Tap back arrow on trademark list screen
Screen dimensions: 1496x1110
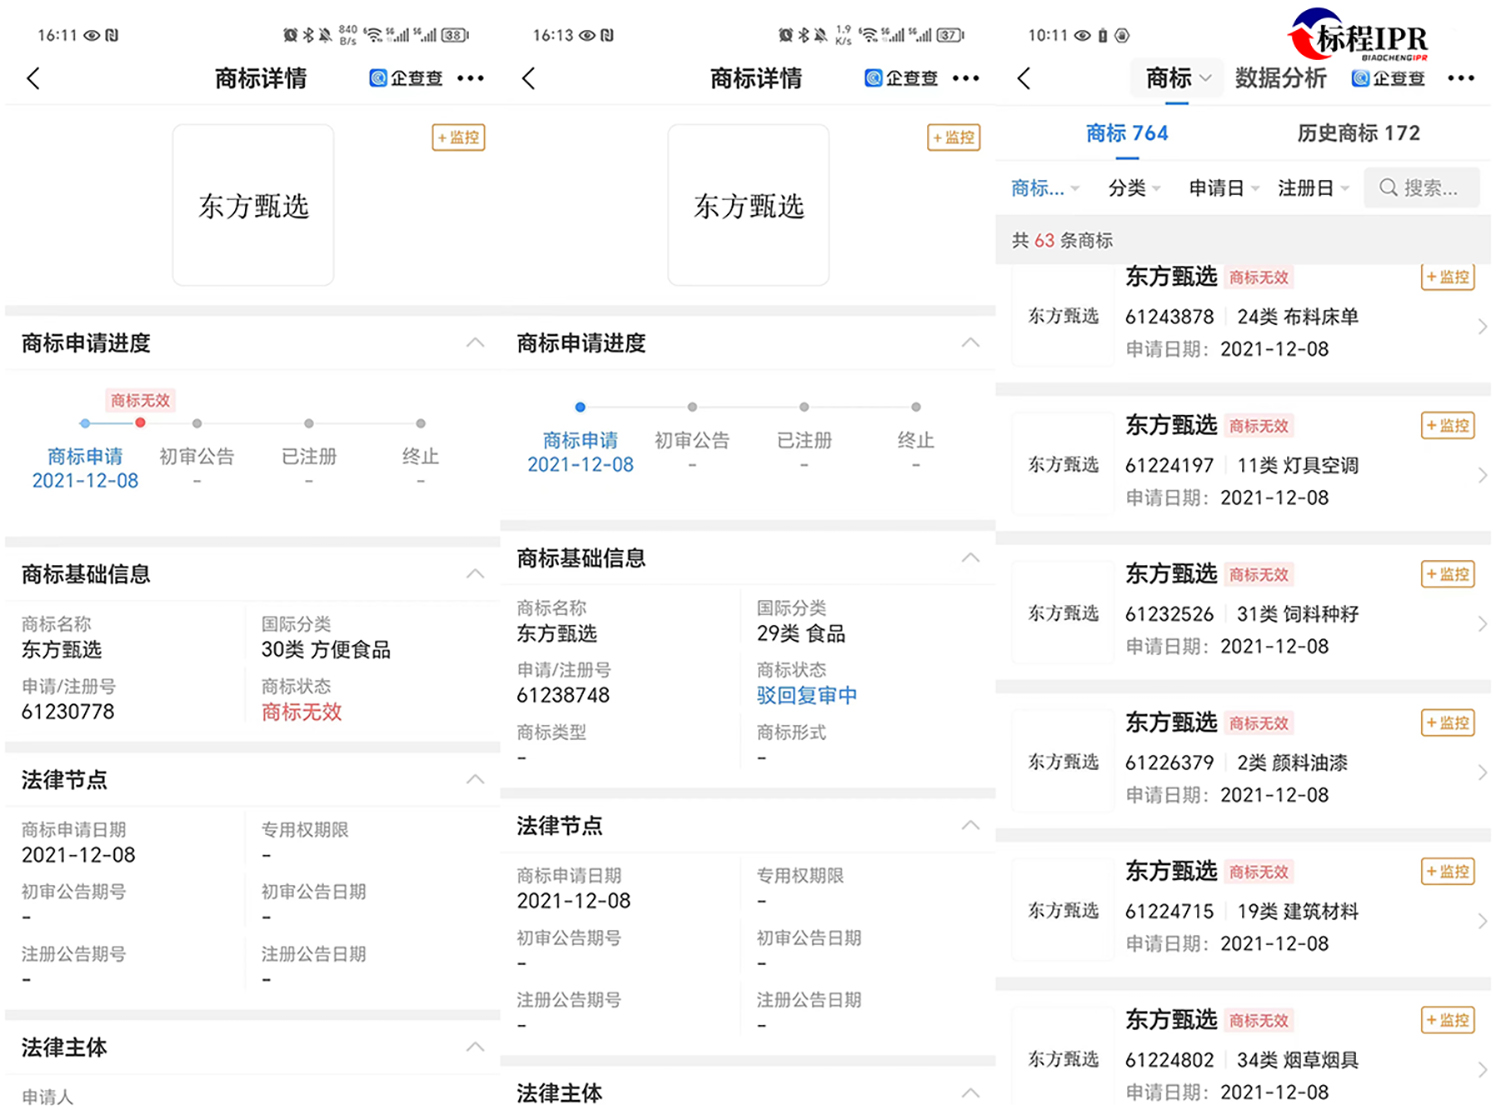[1023, 78]
